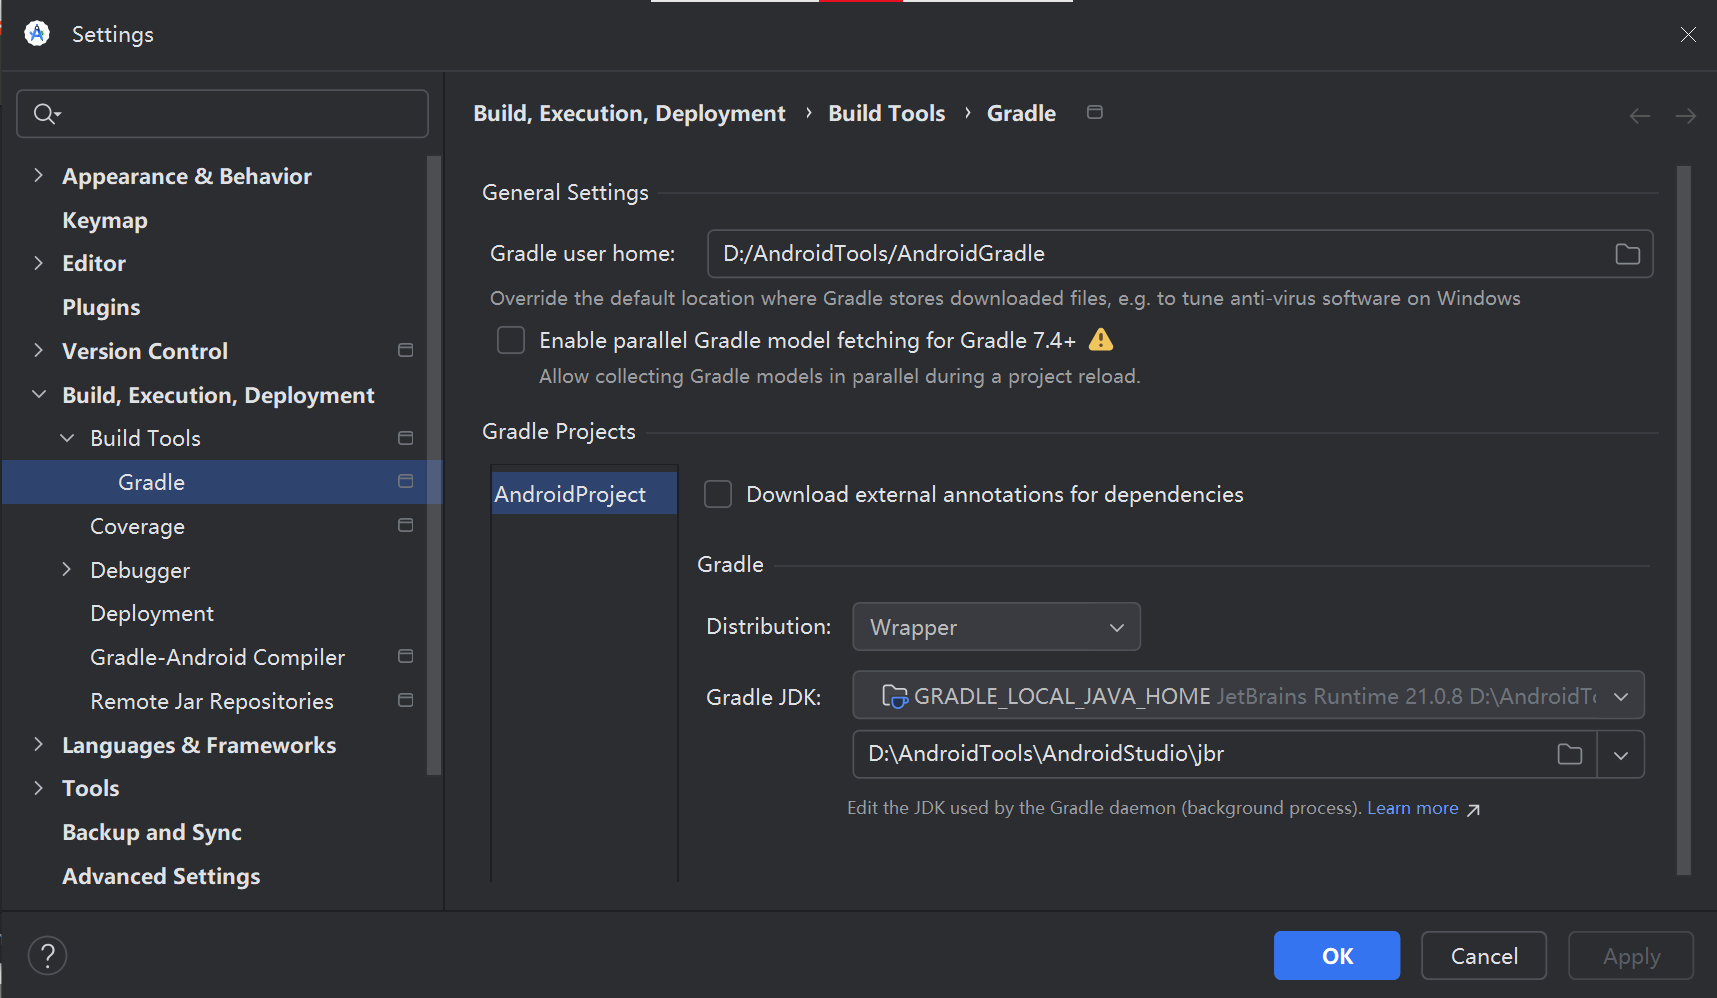The height and width of the screenshot is (998, 1717).
Task: Toggle Download external annotations for dependencies
Action: pos(718,494)
